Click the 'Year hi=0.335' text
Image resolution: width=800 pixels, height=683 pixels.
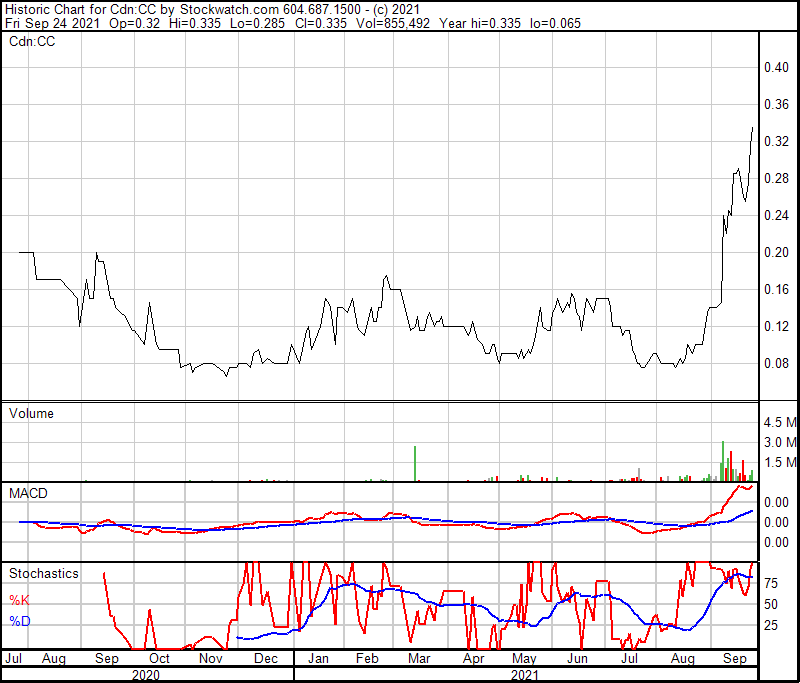[480, 23]
